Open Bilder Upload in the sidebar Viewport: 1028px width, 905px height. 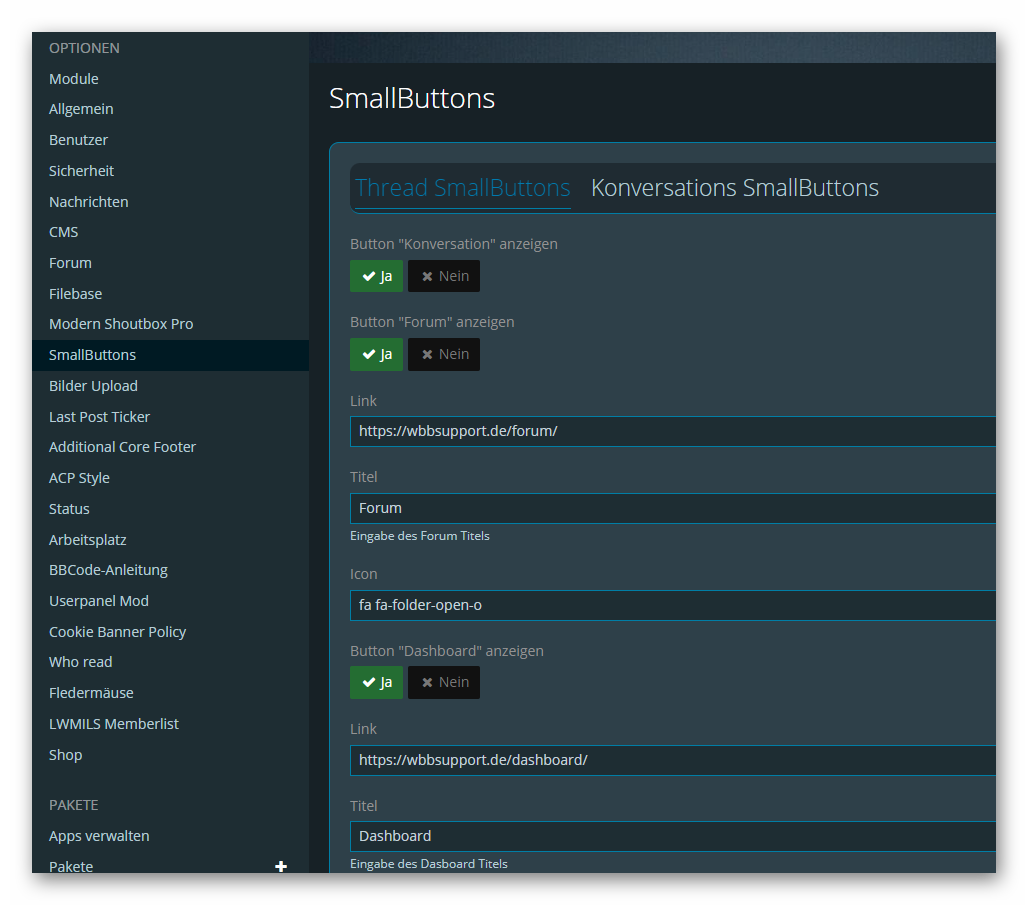click(x=93, y=386)
